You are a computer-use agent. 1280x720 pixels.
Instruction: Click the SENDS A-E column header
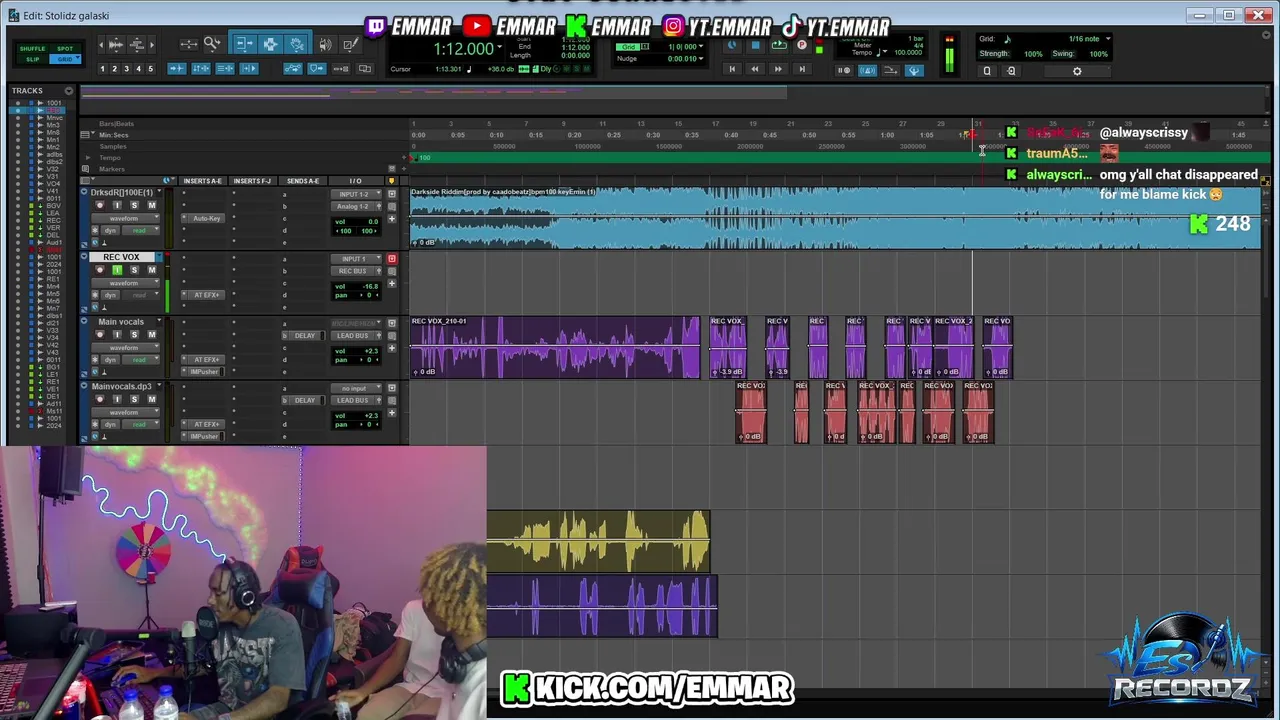(x=303, y=181)
